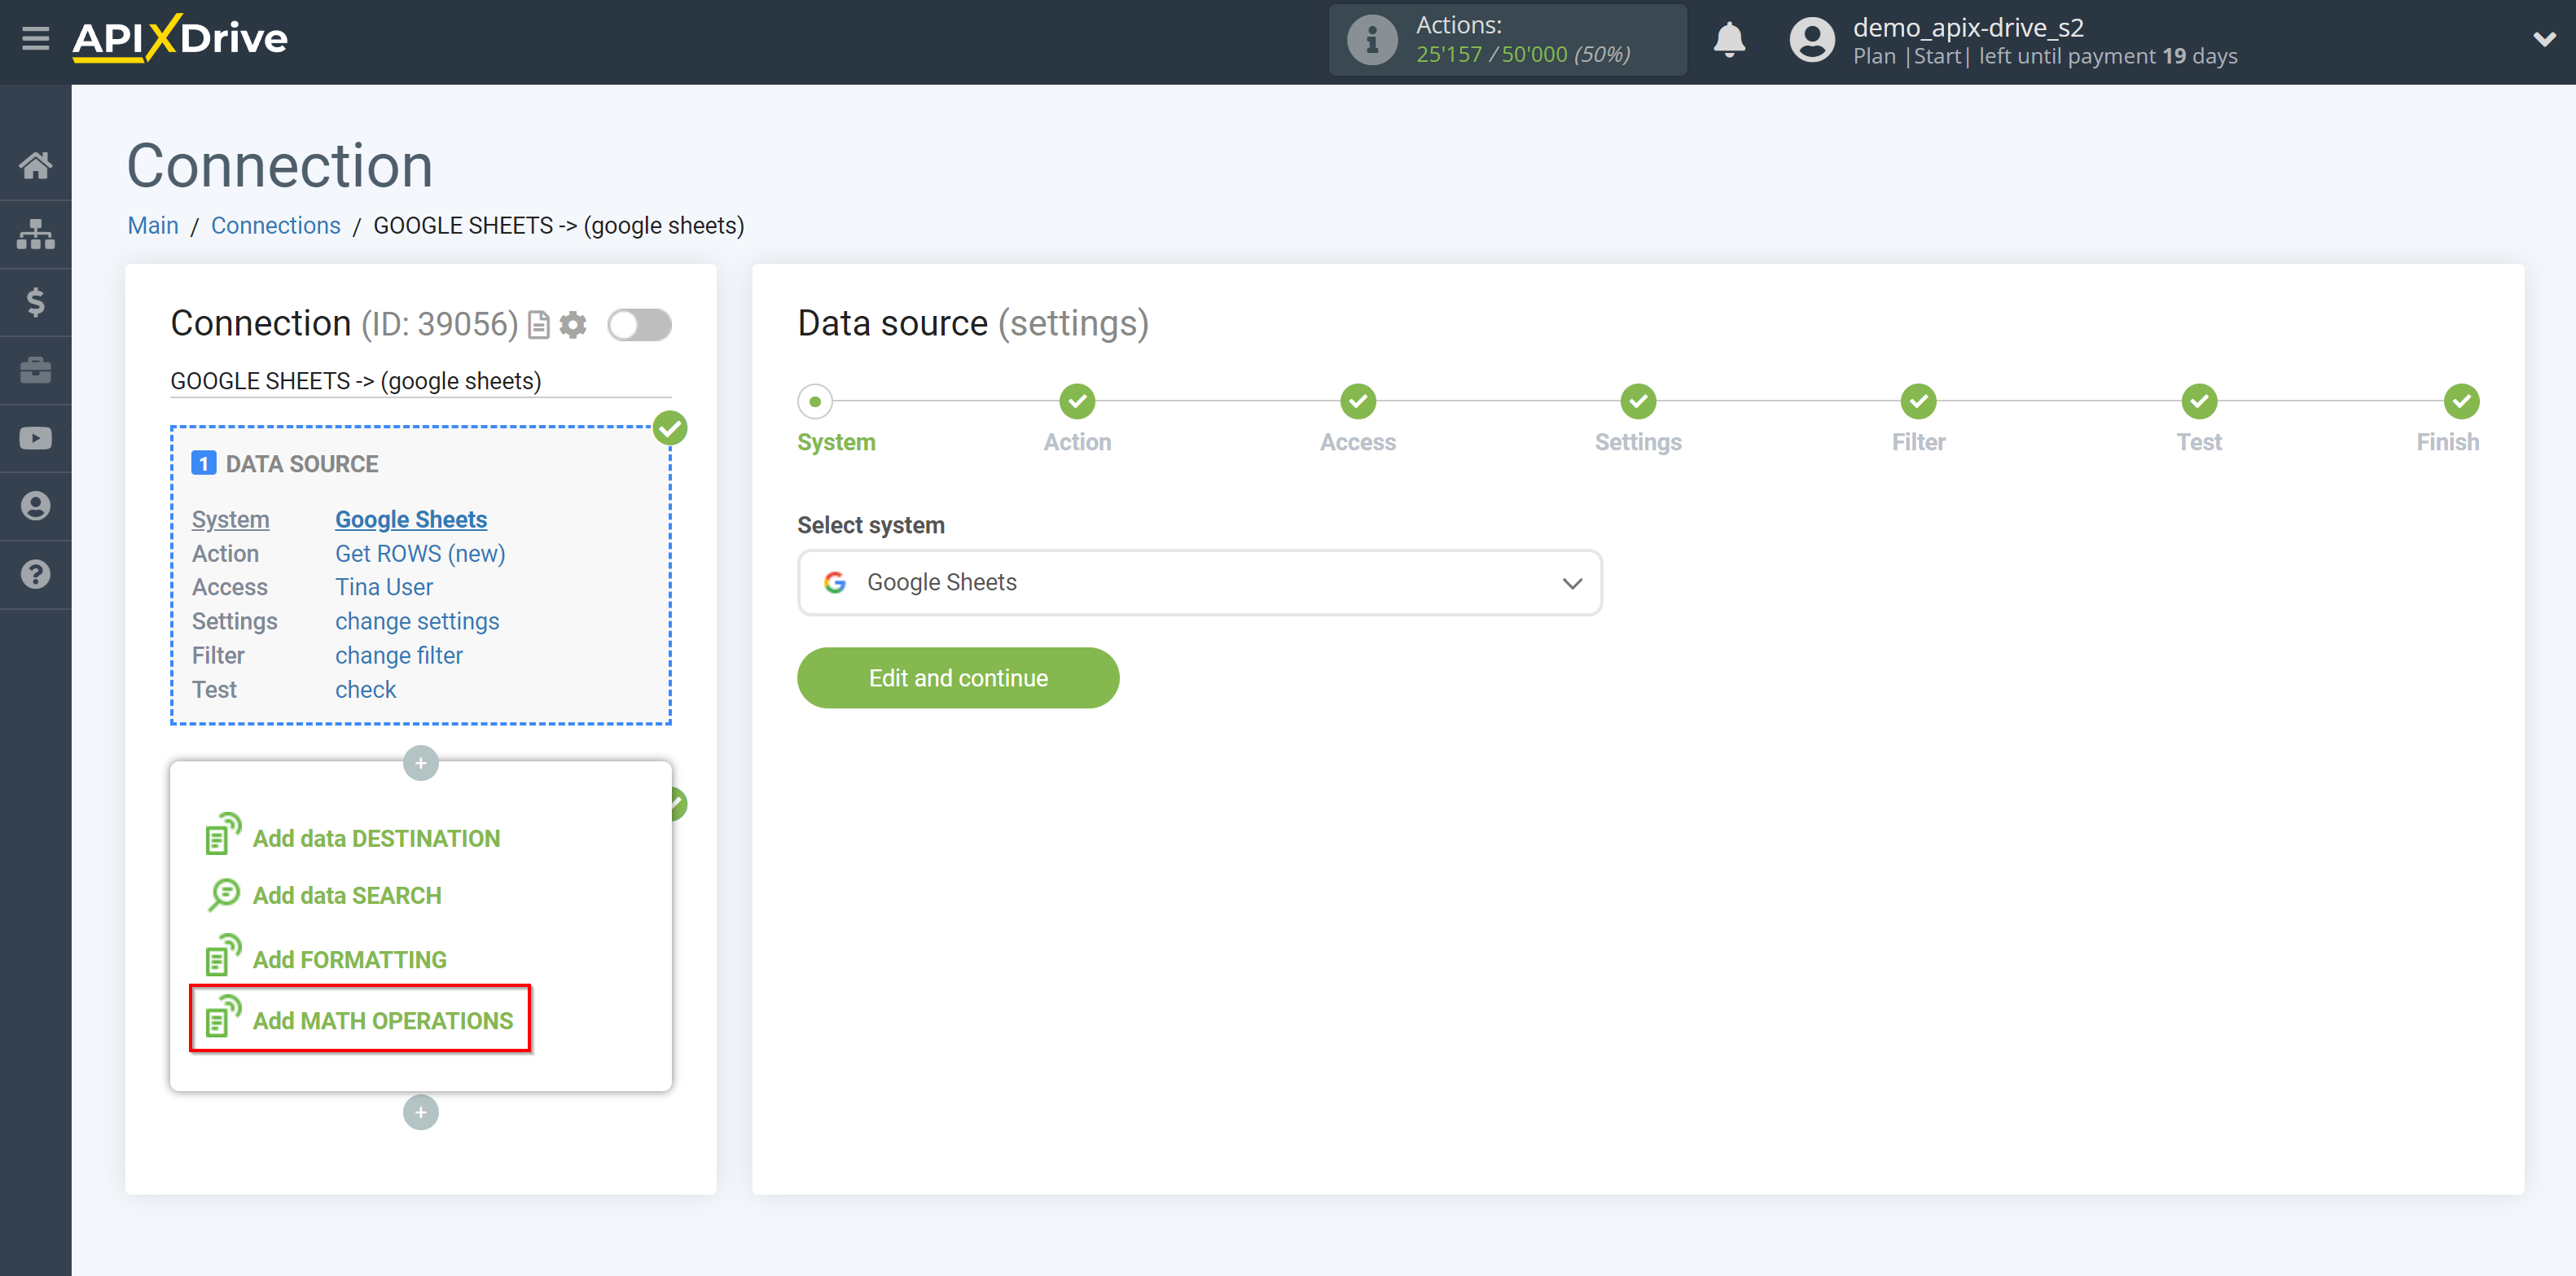2576x1276 pixels.
Task: Open the Google Sheets system link
Action: pyautogui.click(x=411, y=519)
